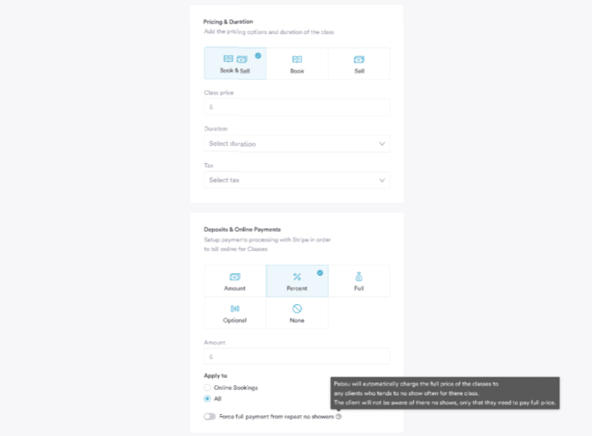Select the Book & Sell pricing option

point(235,63)
